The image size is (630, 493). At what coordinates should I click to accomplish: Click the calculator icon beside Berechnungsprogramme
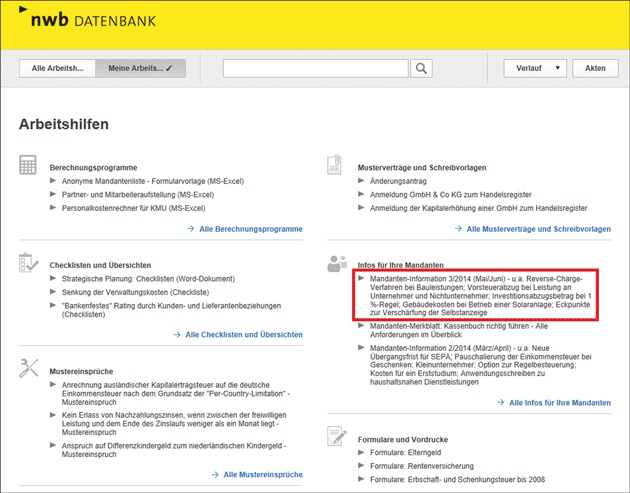28,165
